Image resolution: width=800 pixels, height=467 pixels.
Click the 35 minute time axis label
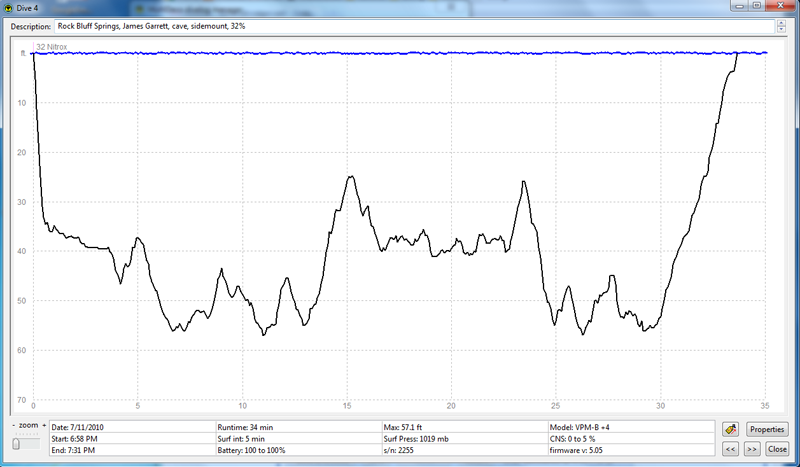[x=765, y=406]
